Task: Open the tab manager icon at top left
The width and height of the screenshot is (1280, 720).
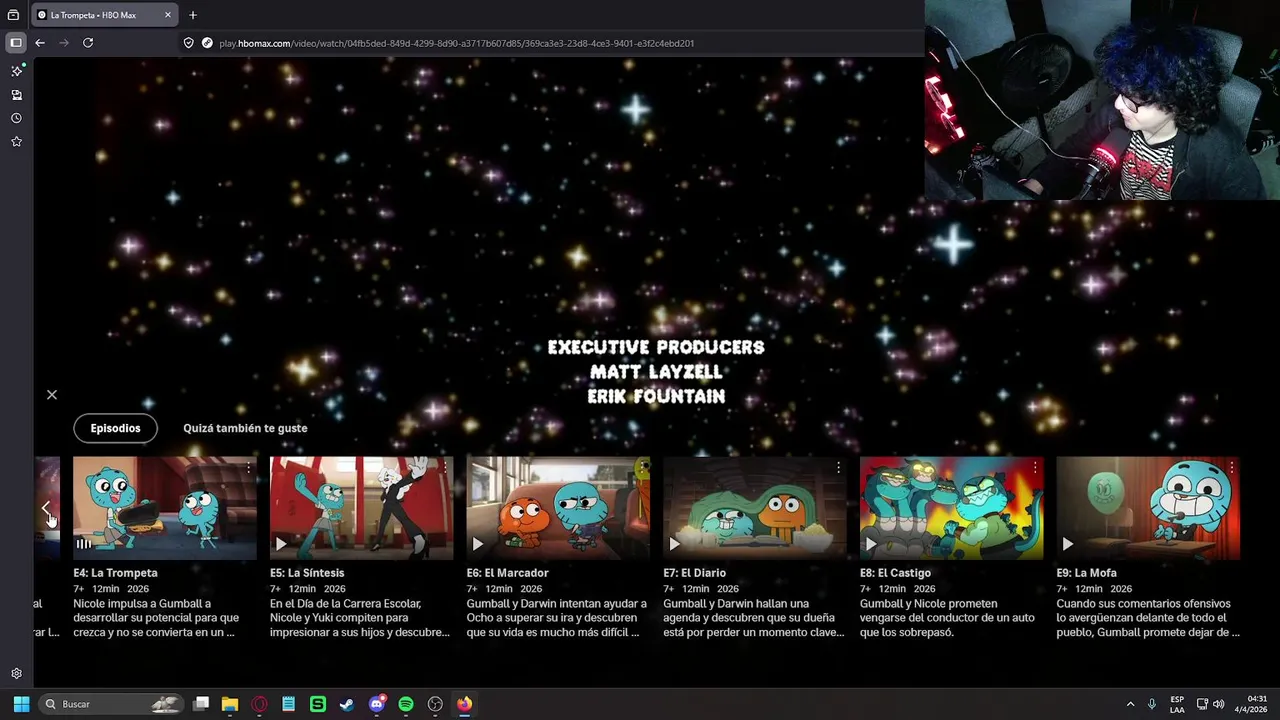Action: pyautogui.click(x=13, y=15)
